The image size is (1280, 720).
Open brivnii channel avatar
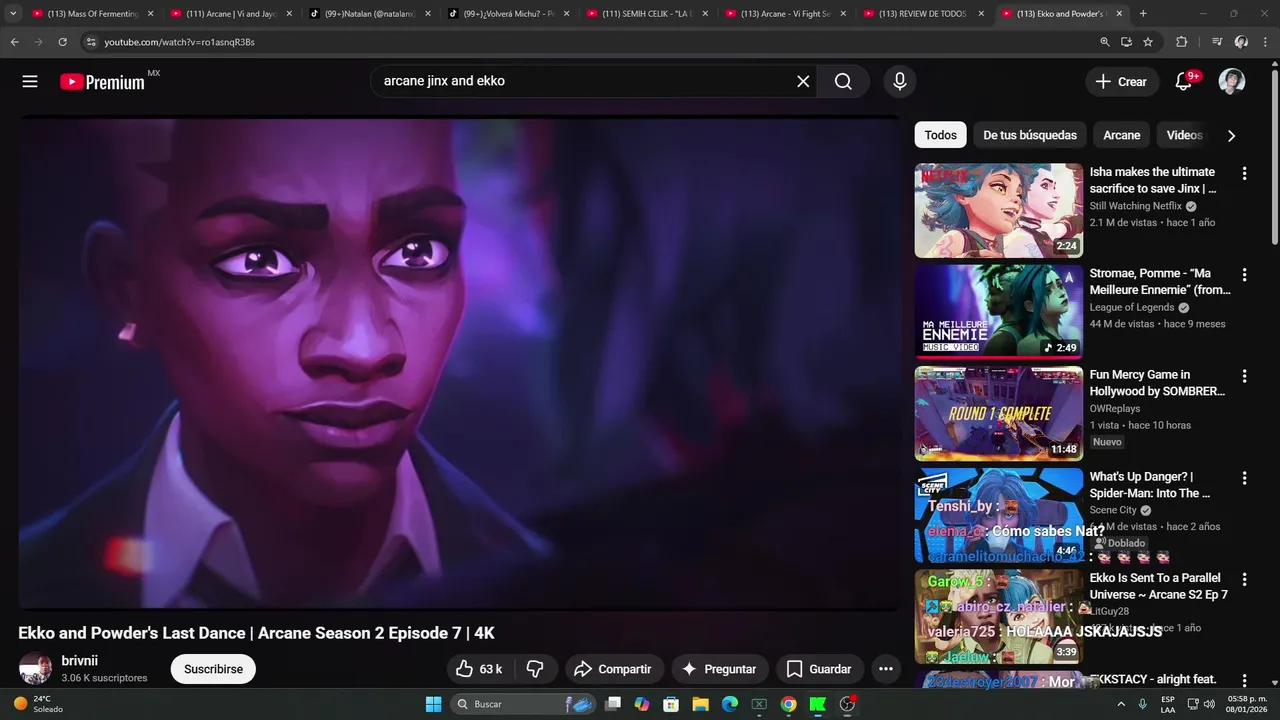35,669
